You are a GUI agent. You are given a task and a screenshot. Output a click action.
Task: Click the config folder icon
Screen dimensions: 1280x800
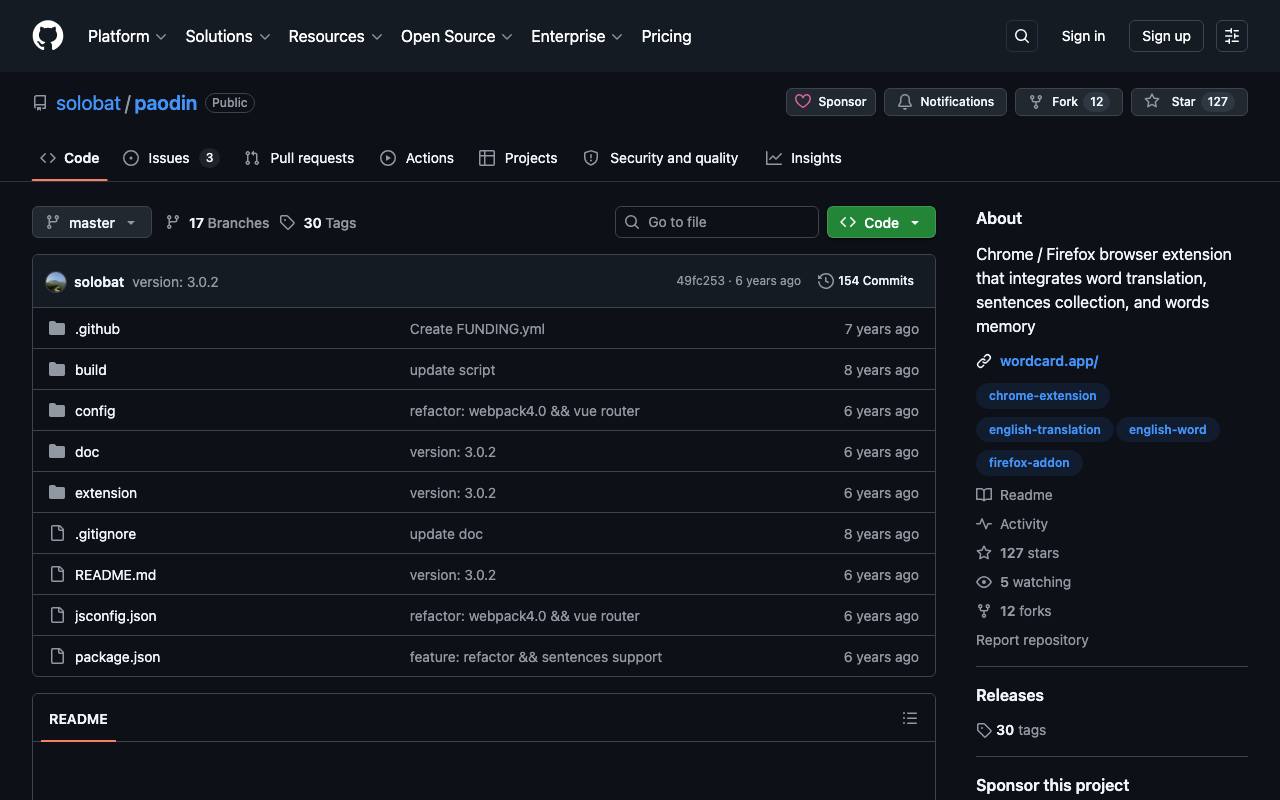(x=57, y=410)
